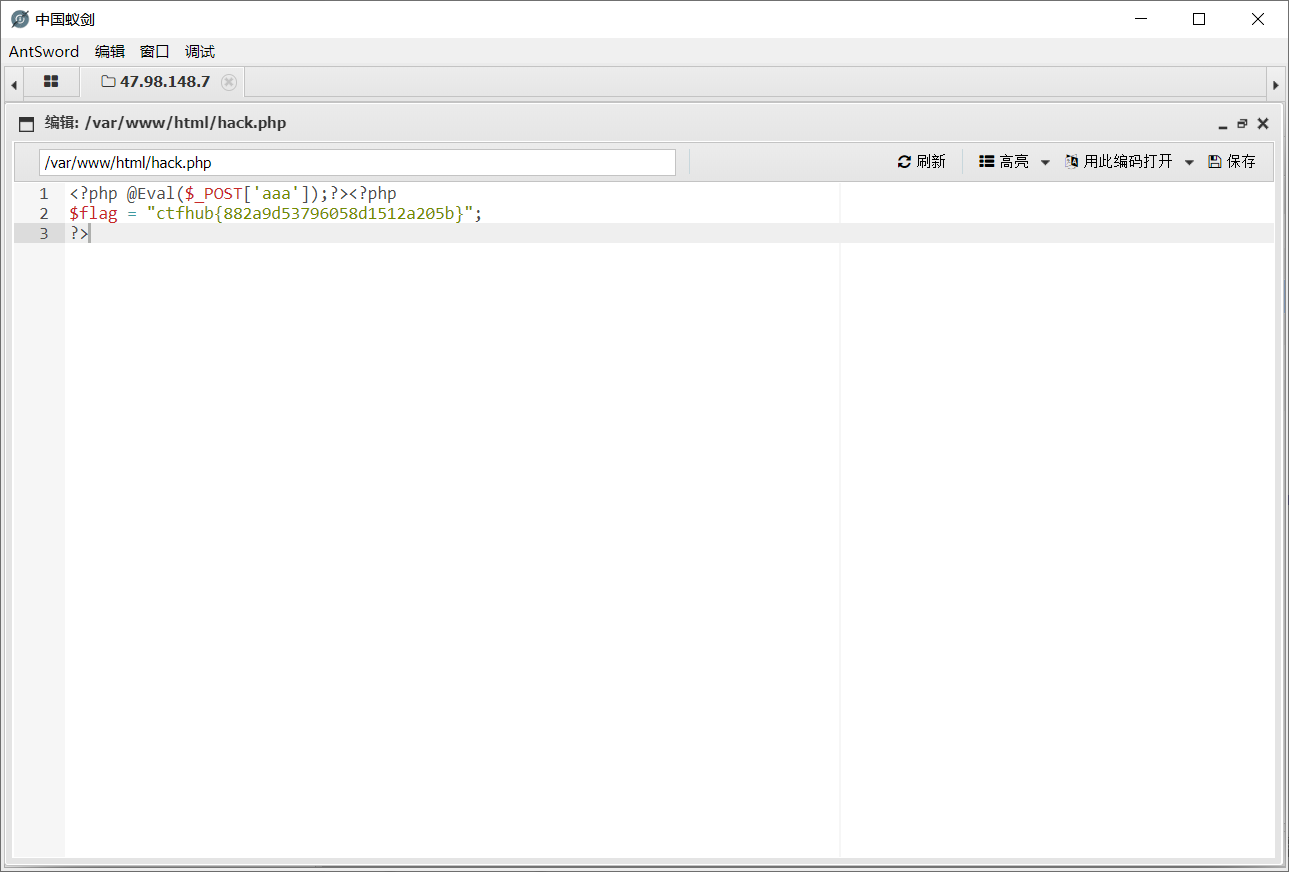The width and height of the screenshot is (1289, 872).
Task: Click the closing ?> on line 3
Action: point(78,234)
